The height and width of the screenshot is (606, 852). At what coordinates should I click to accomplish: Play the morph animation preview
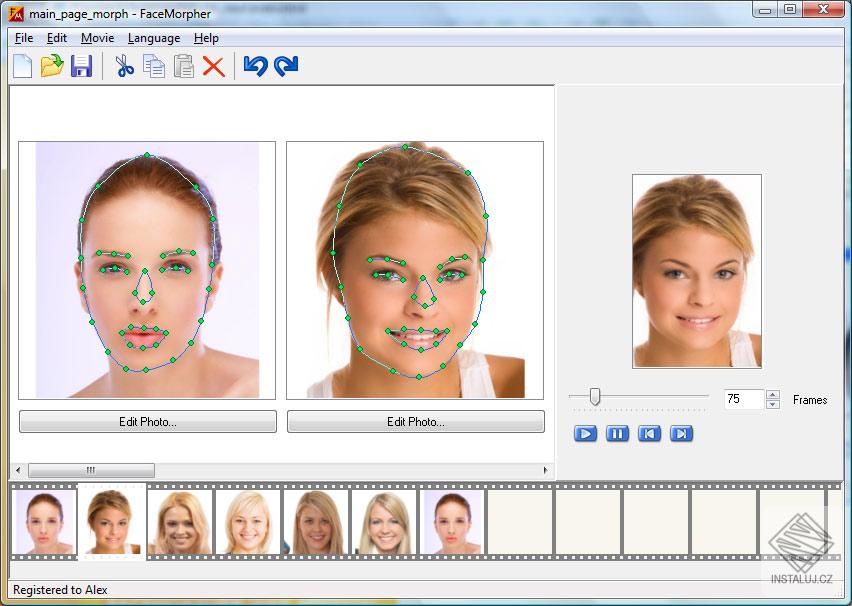point(584,433)
